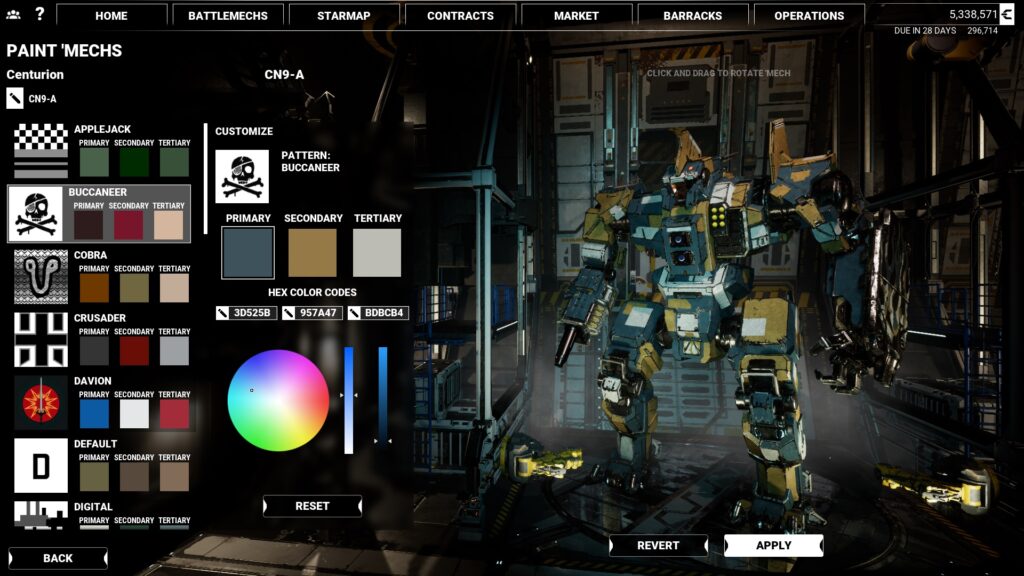Select the Digital pattern thumbnail
Viewport: 1024px width, 576px height.
click(x=40, y=515)
